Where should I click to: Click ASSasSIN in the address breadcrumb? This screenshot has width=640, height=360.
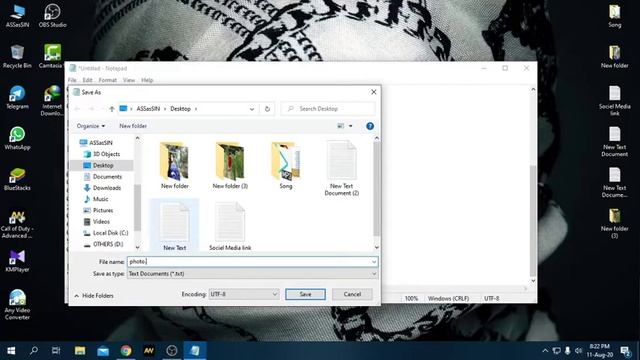(148, 109)
